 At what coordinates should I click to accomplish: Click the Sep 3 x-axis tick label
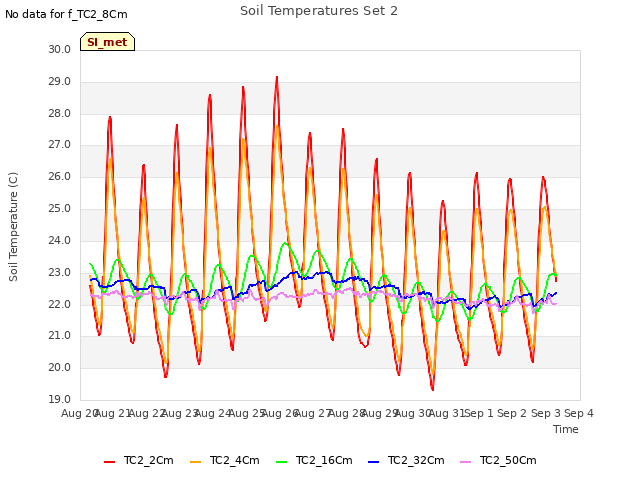tap(546, 413)
